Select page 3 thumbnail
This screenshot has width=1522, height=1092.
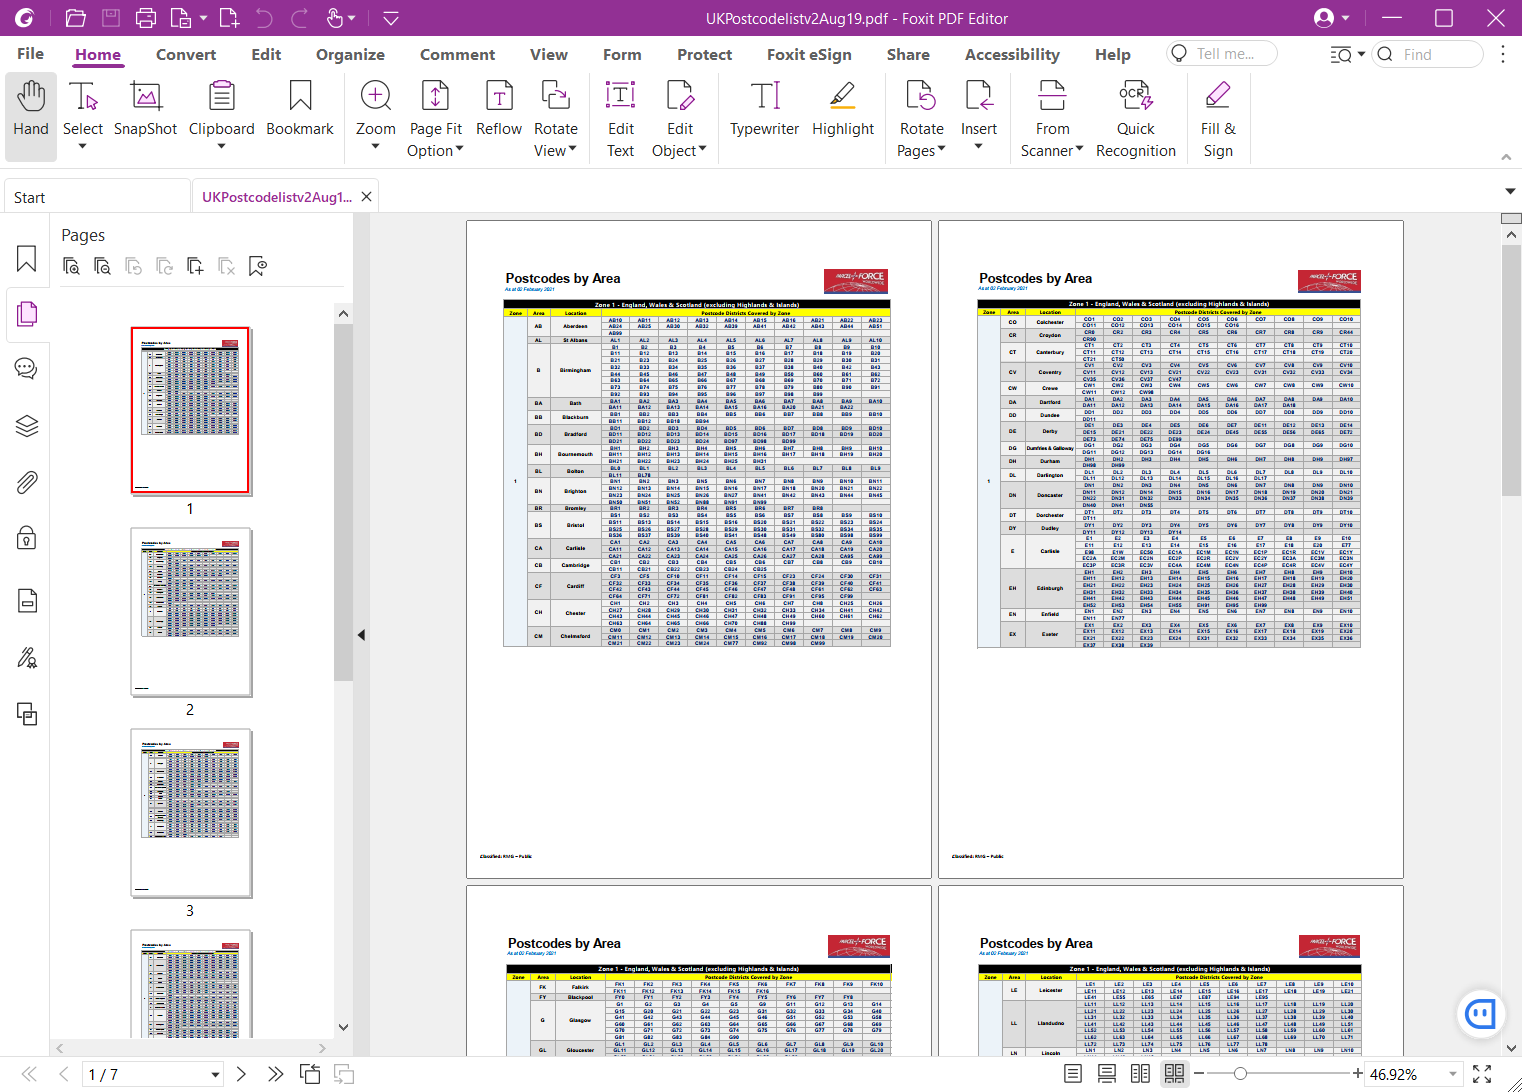[x=190, y=813]
